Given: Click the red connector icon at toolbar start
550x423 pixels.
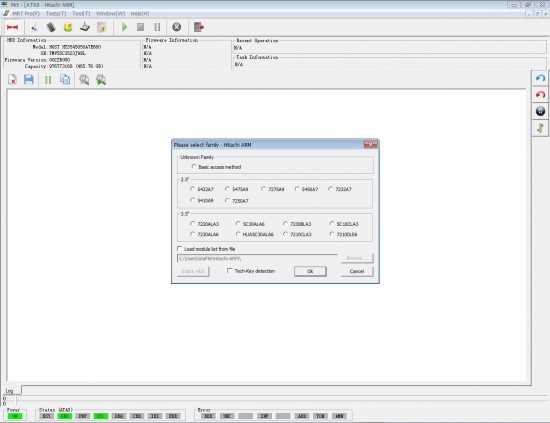Looking at the screenshot, I should pyautogui.click(x=13, y=27).
